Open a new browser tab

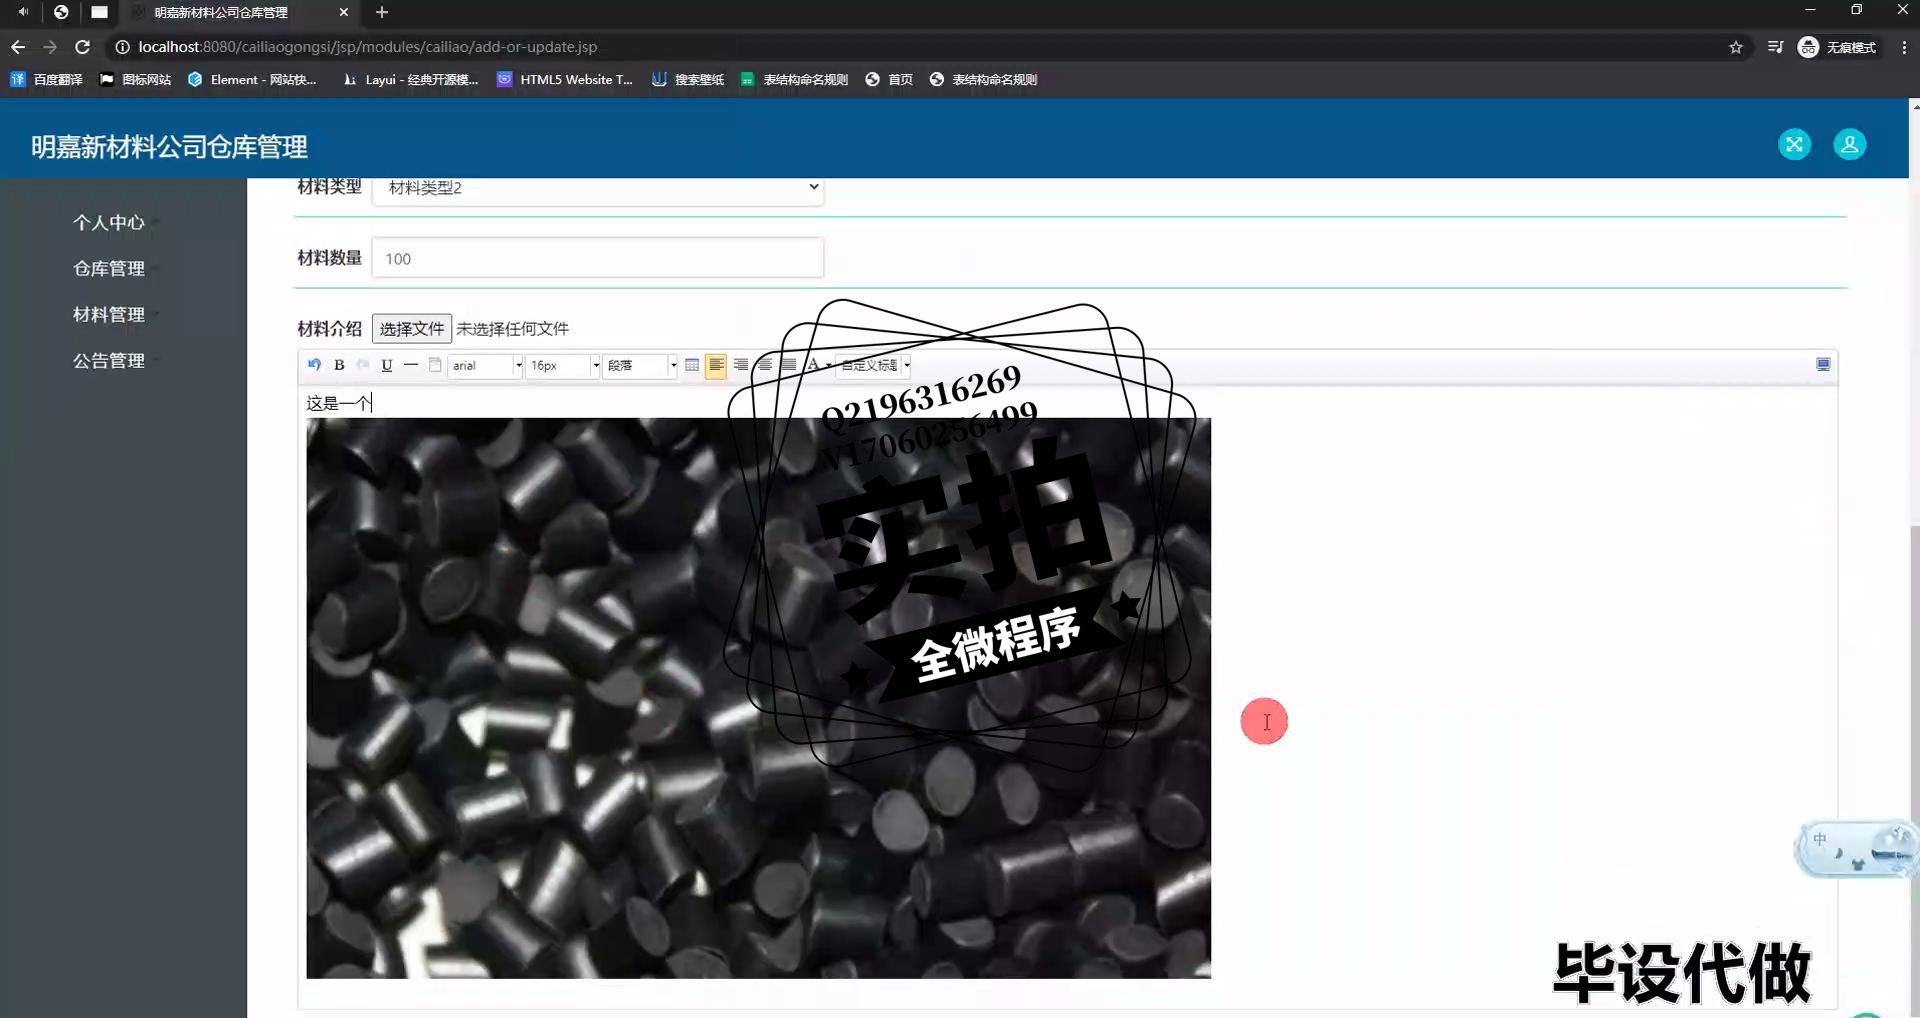click(382, 13)
